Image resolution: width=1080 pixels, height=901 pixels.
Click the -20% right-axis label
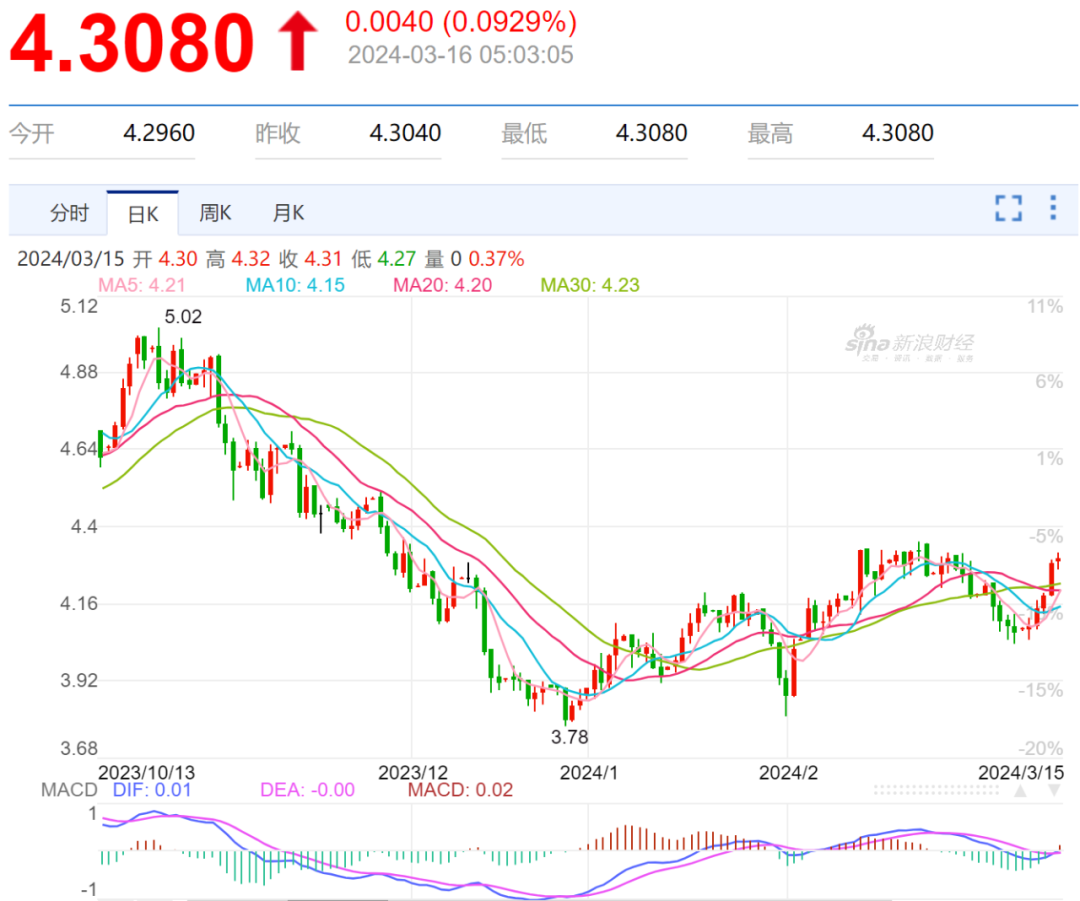[1041, 749]
